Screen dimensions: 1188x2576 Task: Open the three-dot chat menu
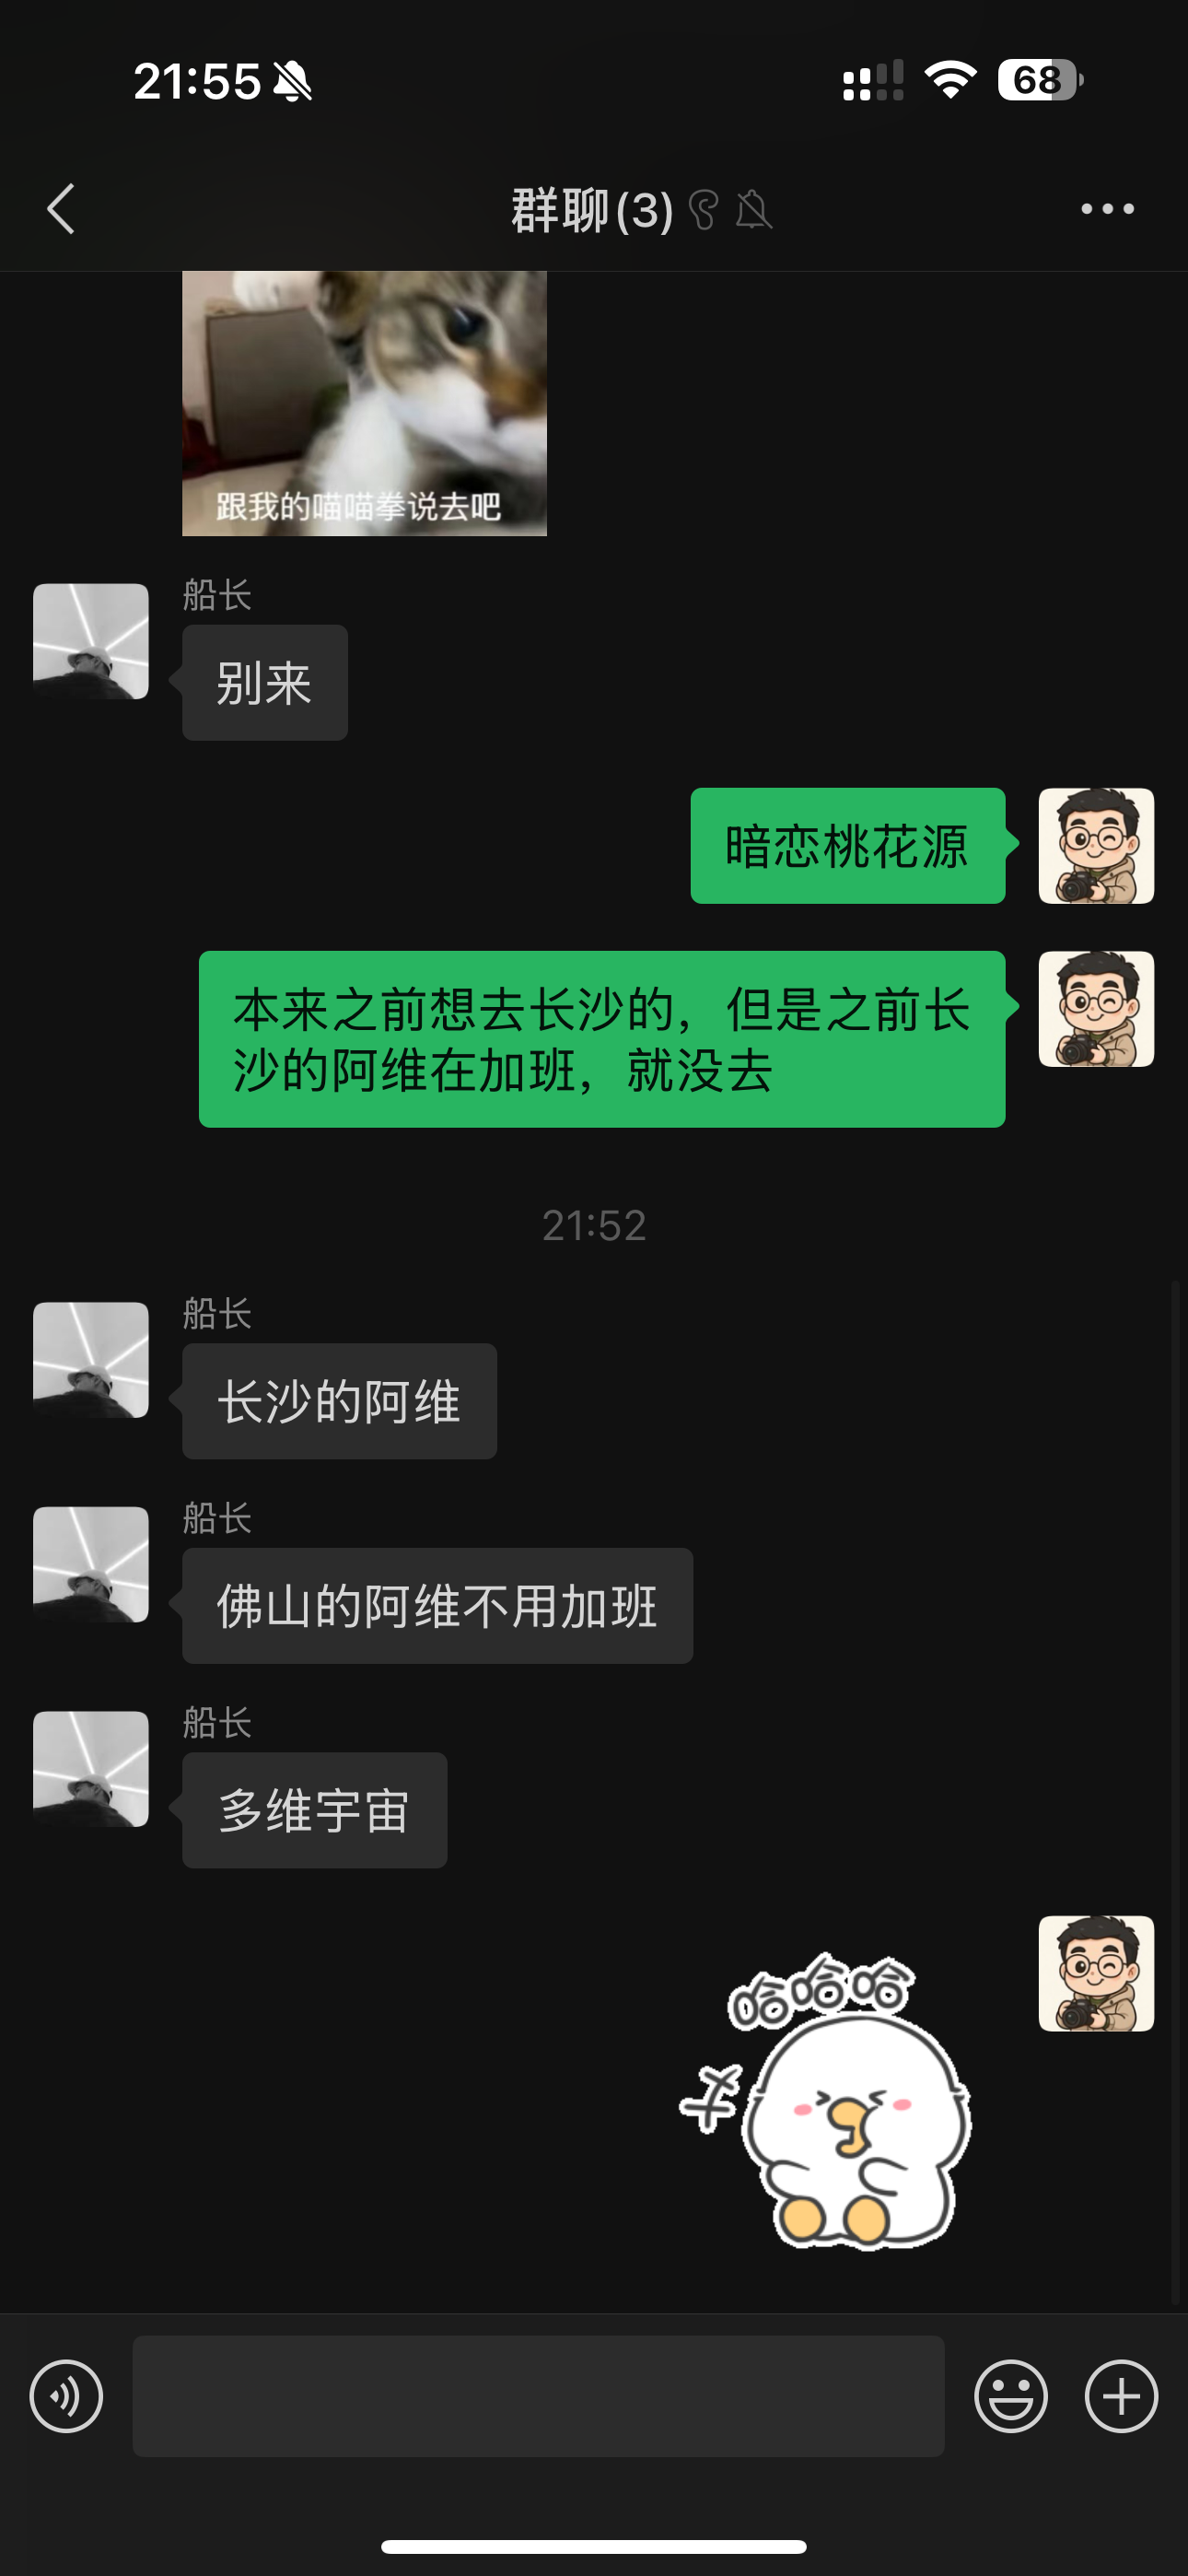click(1107, 209)
